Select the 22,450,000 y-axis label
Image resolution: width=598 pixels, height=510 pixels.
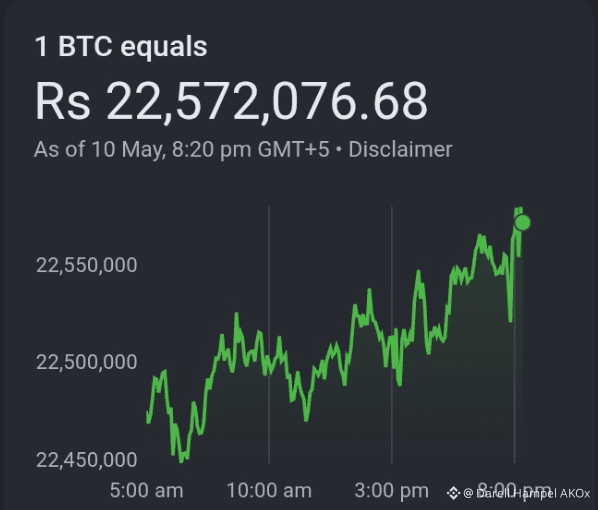coord(87,460)
